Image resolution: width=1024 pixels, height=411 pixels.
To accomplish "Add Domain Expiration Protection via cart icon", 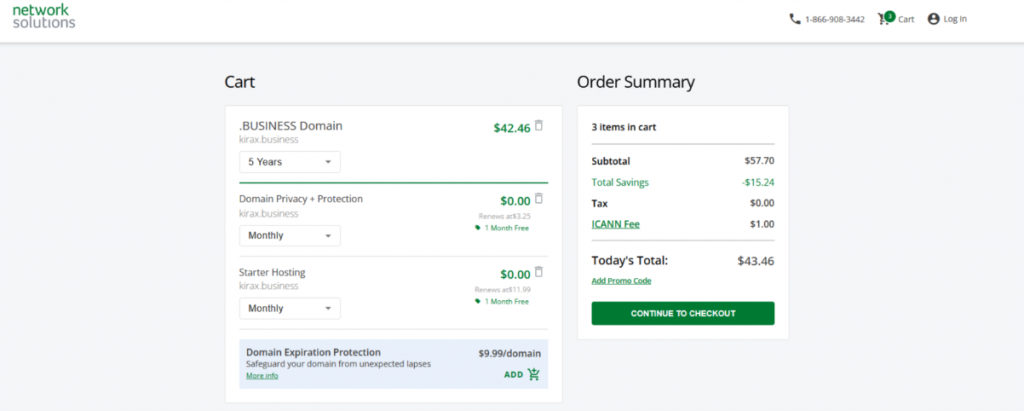I will 534,375.
